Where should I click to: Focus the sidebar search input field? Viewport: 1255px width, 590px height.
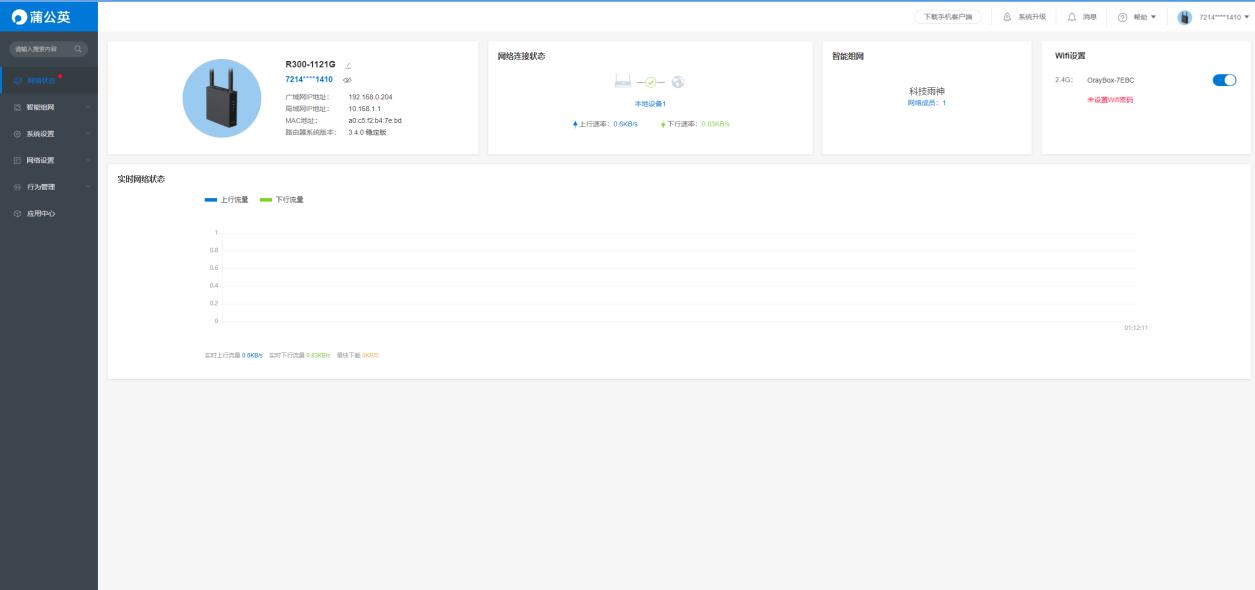click(x=49, y=48)
